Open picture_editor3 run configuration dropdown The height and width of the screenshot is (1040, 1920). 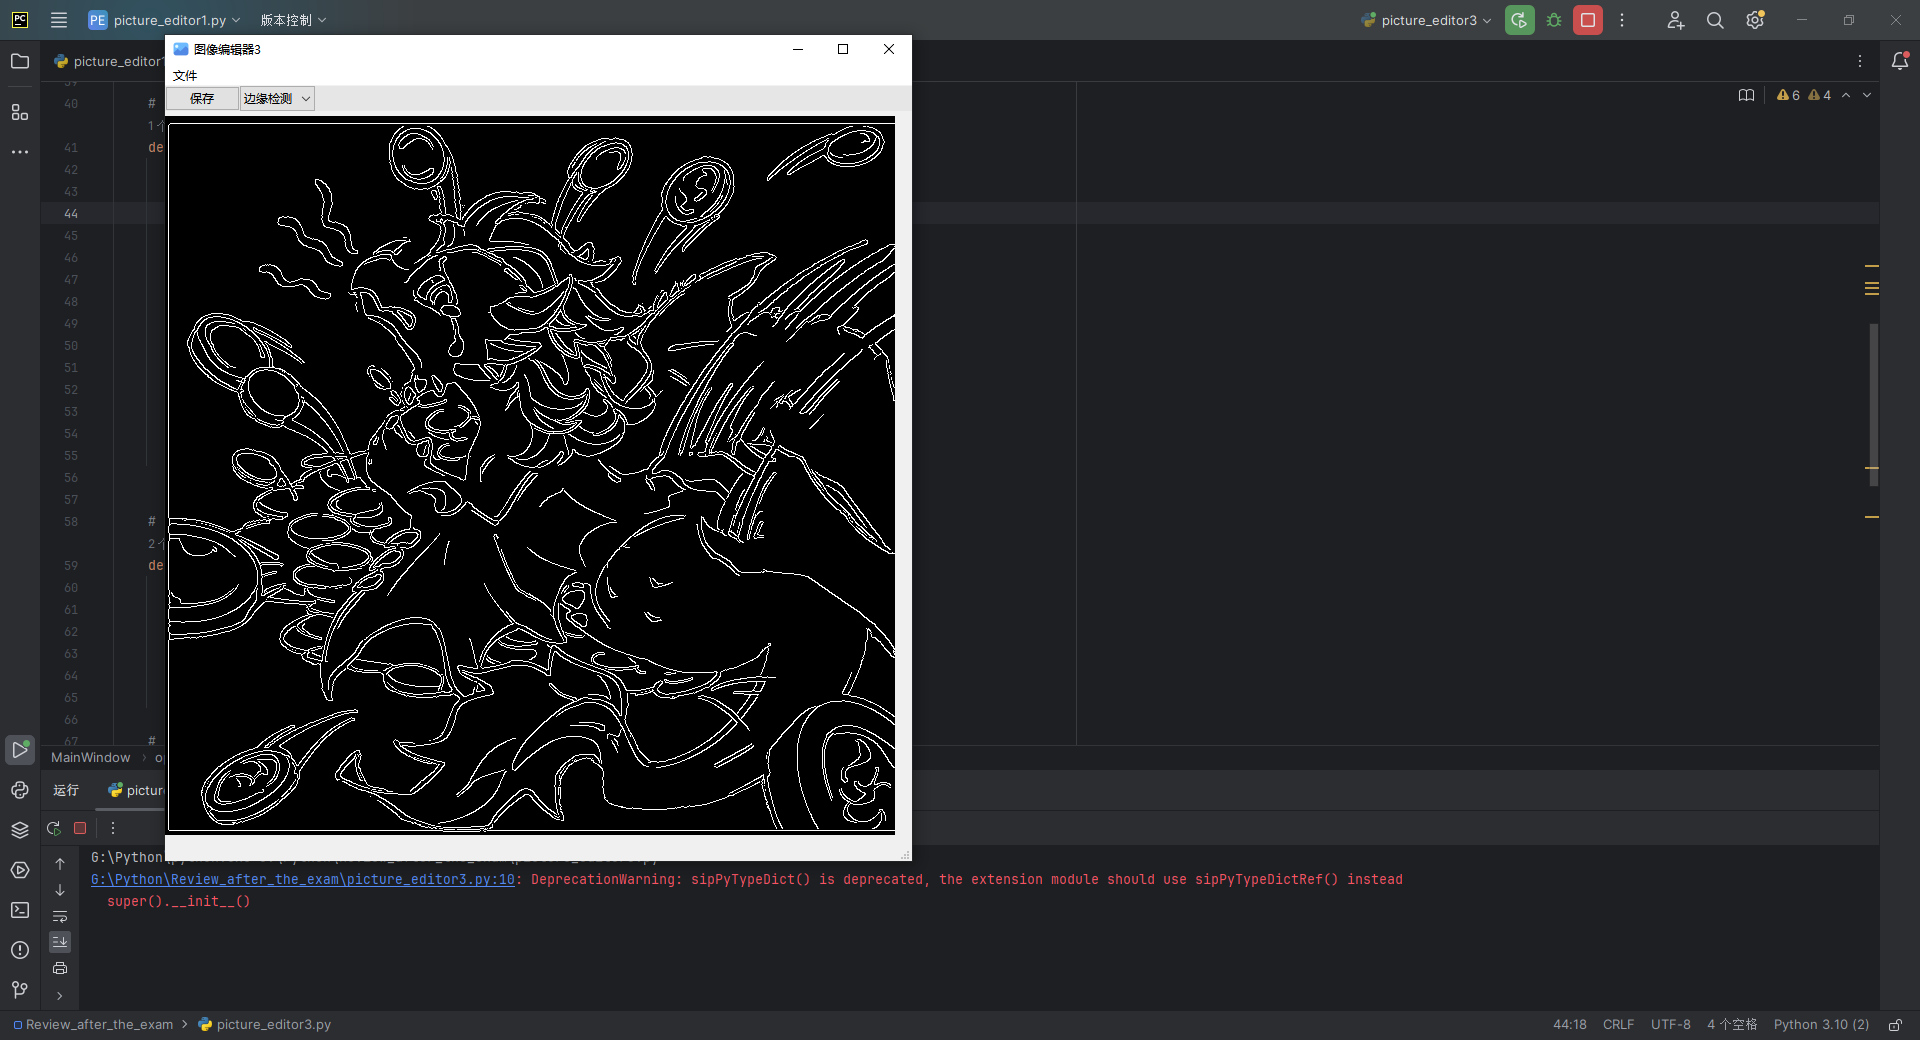(x=1427, y=20)
